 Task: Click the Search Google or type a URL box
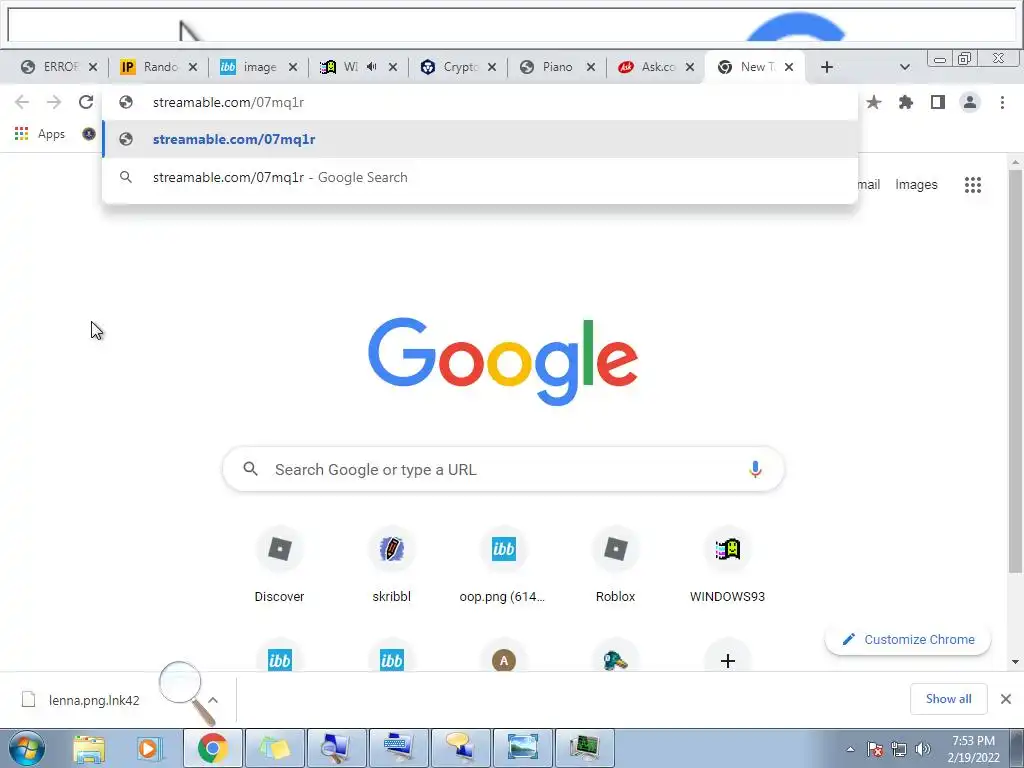(x=503, y=469)
